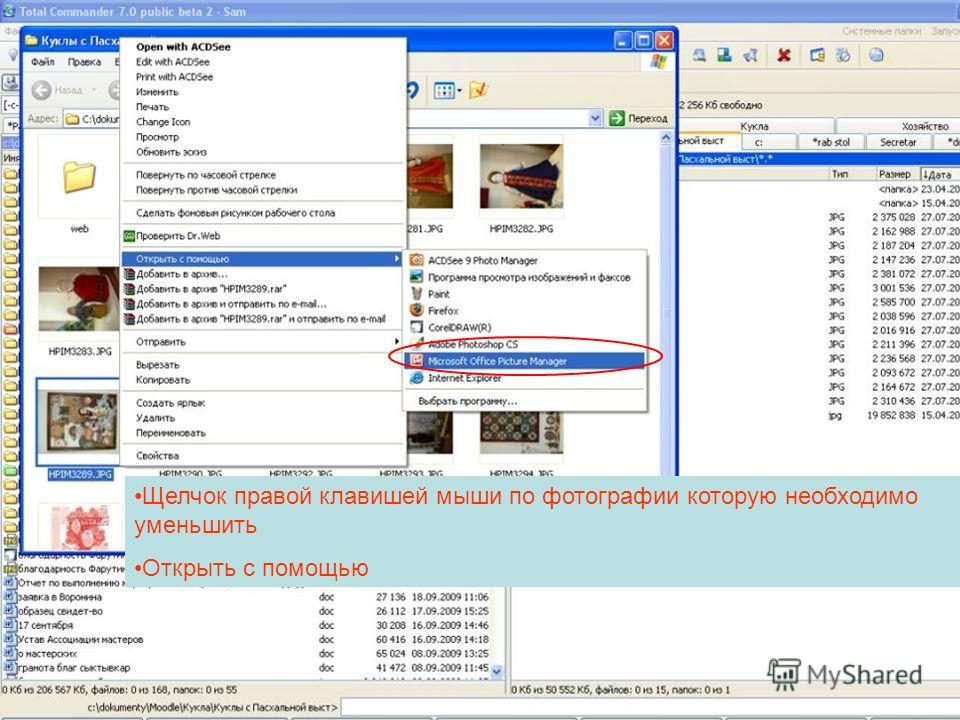The height and width of the screenshot is (720, 960).
Task: Expand the Explorer address bar dropdown
Action: pyautogui.click(x=594, y=118)
